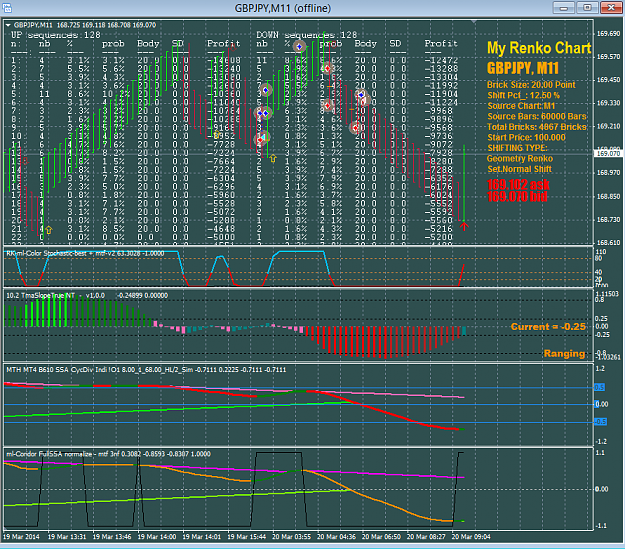The width and height of the screenshot is (625, 549).
Task: Click the chart shift triangle marker on top edge
Action: click(474, 21)
